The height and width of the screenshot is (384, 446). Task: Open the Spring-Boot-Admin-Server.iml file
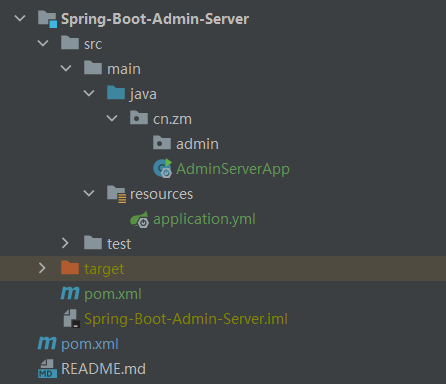tap(186, 319)
